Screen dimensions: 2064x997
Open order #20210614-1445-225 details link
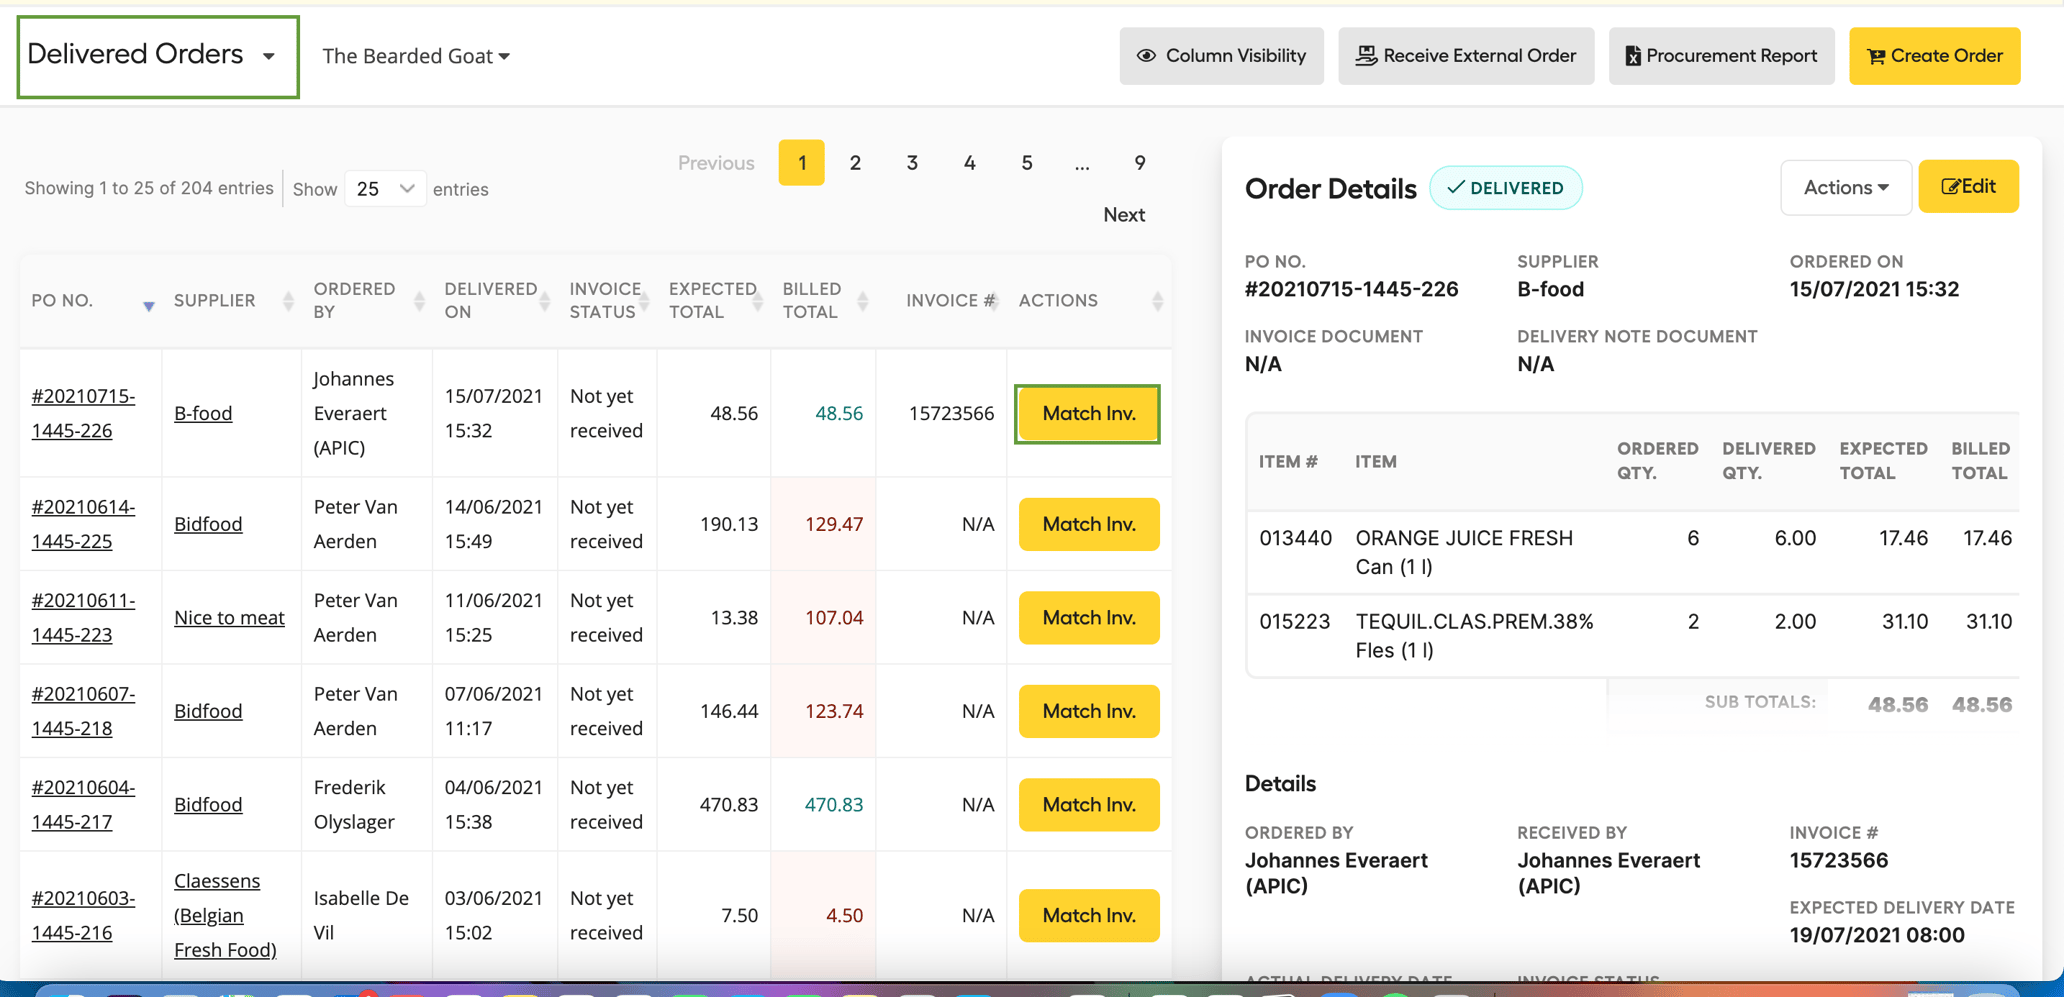click(85, 524)
